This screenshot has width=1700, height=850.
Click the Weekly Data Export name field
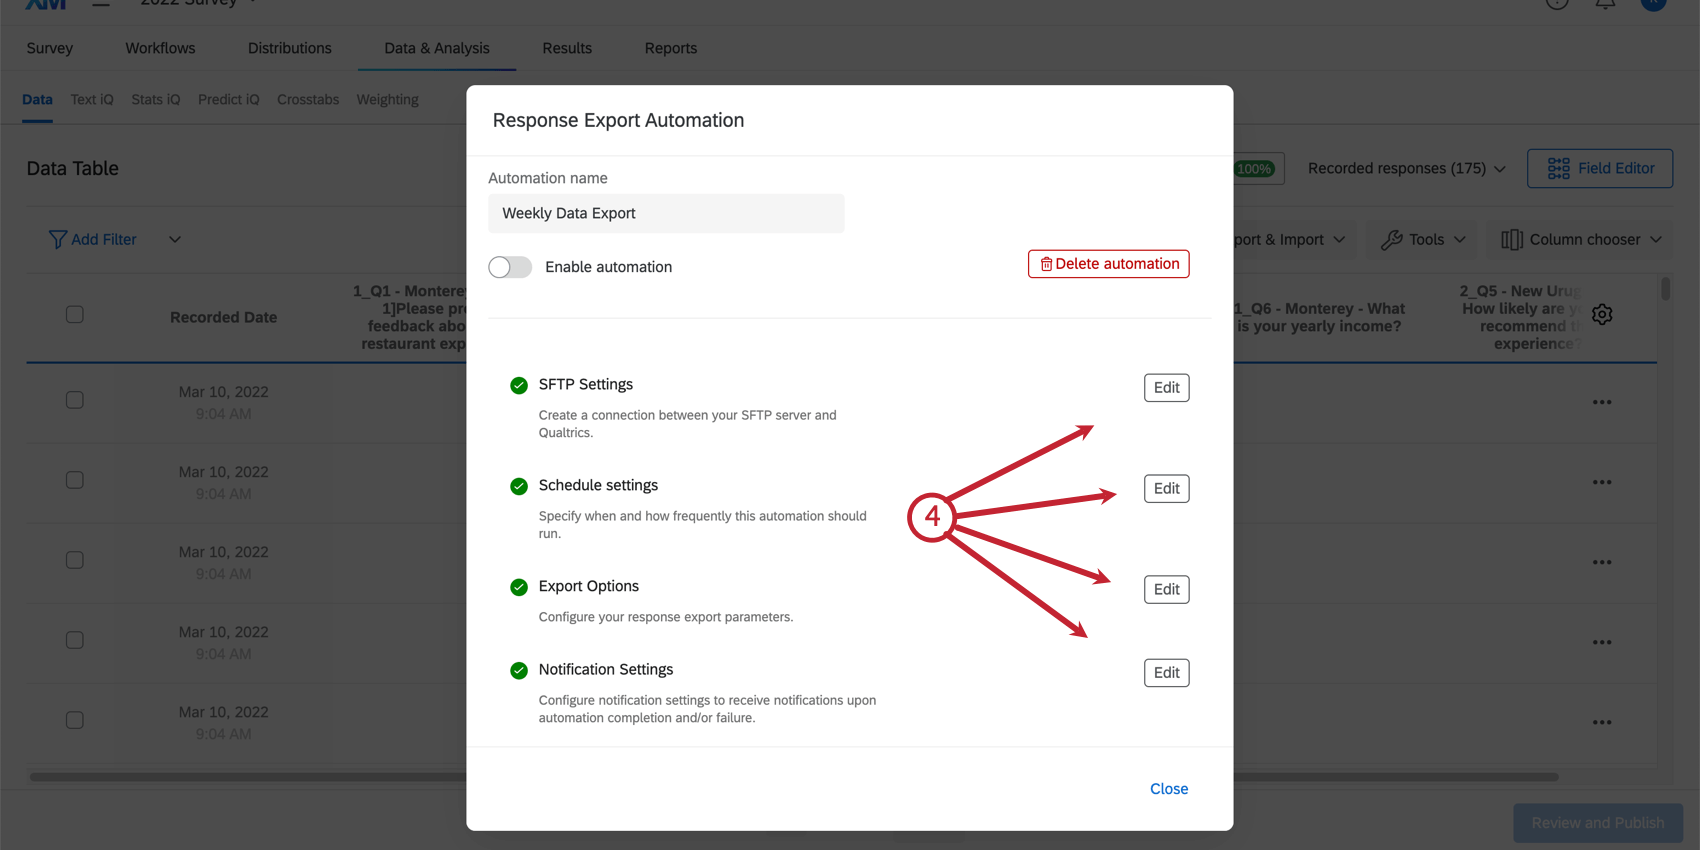pyautogui.click(x=666, y=213)
